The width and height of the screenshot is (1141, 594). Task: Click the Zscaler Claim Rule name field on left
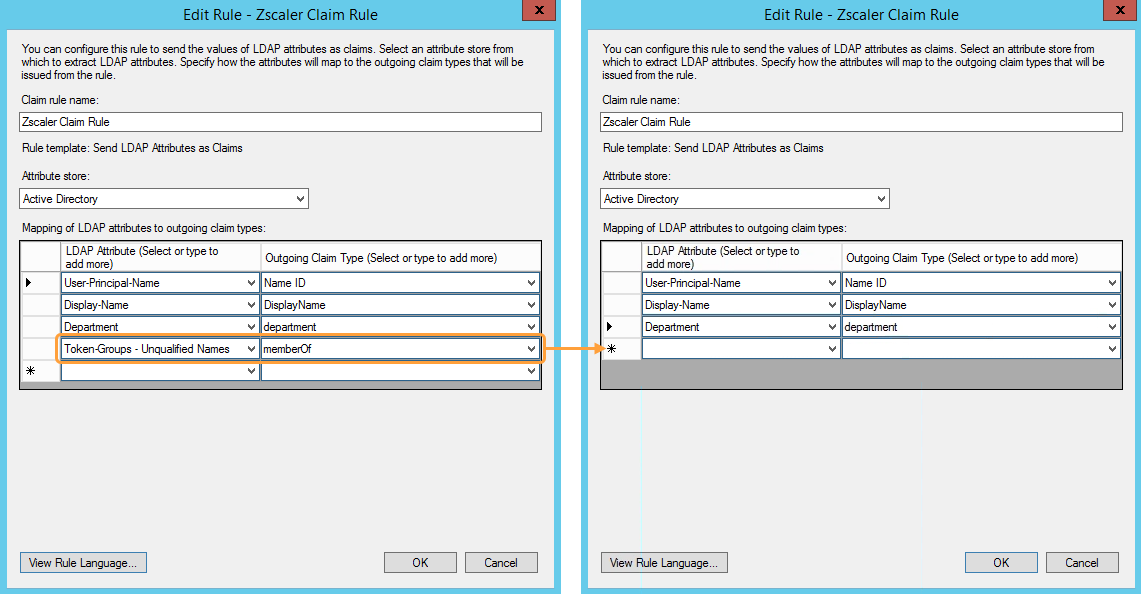[280, 122]
